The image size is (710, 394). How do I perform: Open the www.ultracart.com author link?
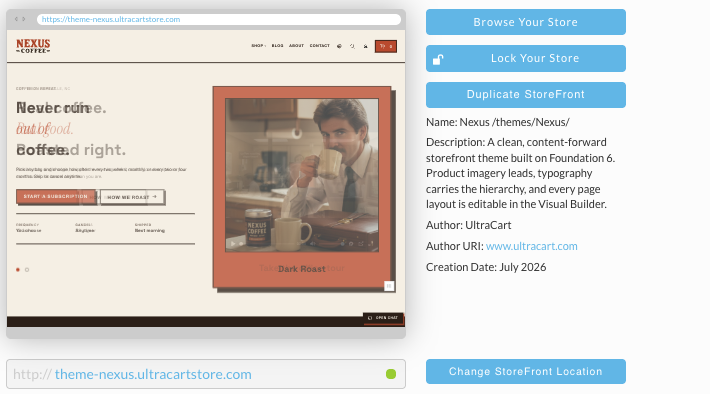click(x=532, y=246)
